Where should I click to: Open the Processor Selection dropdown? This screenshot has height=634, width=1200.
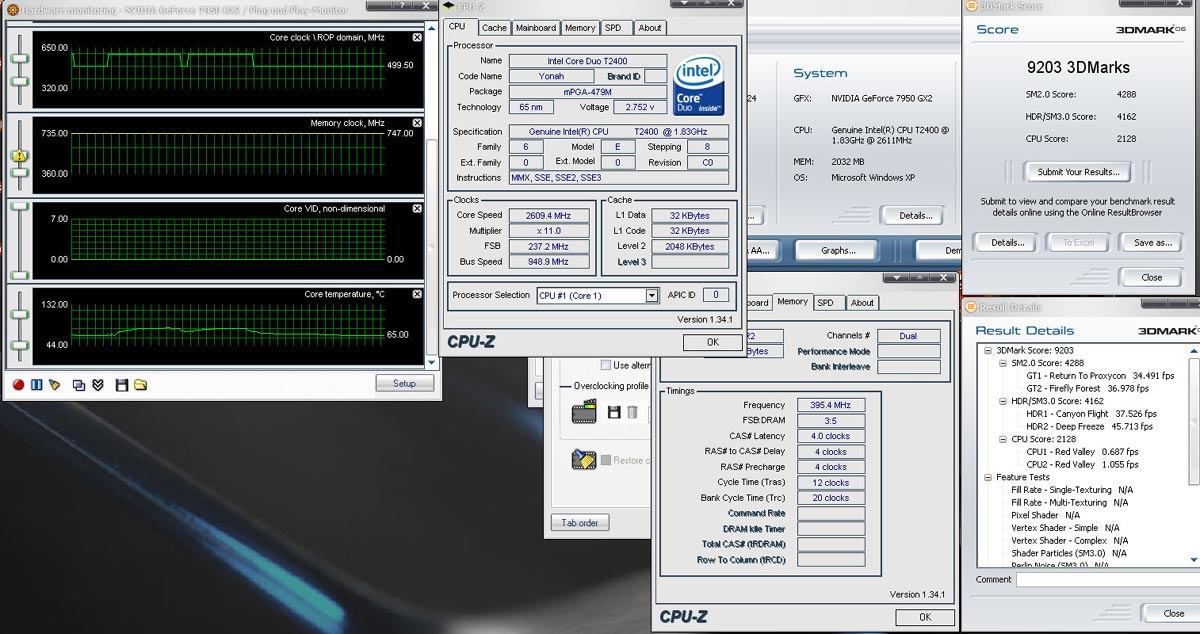652,295
